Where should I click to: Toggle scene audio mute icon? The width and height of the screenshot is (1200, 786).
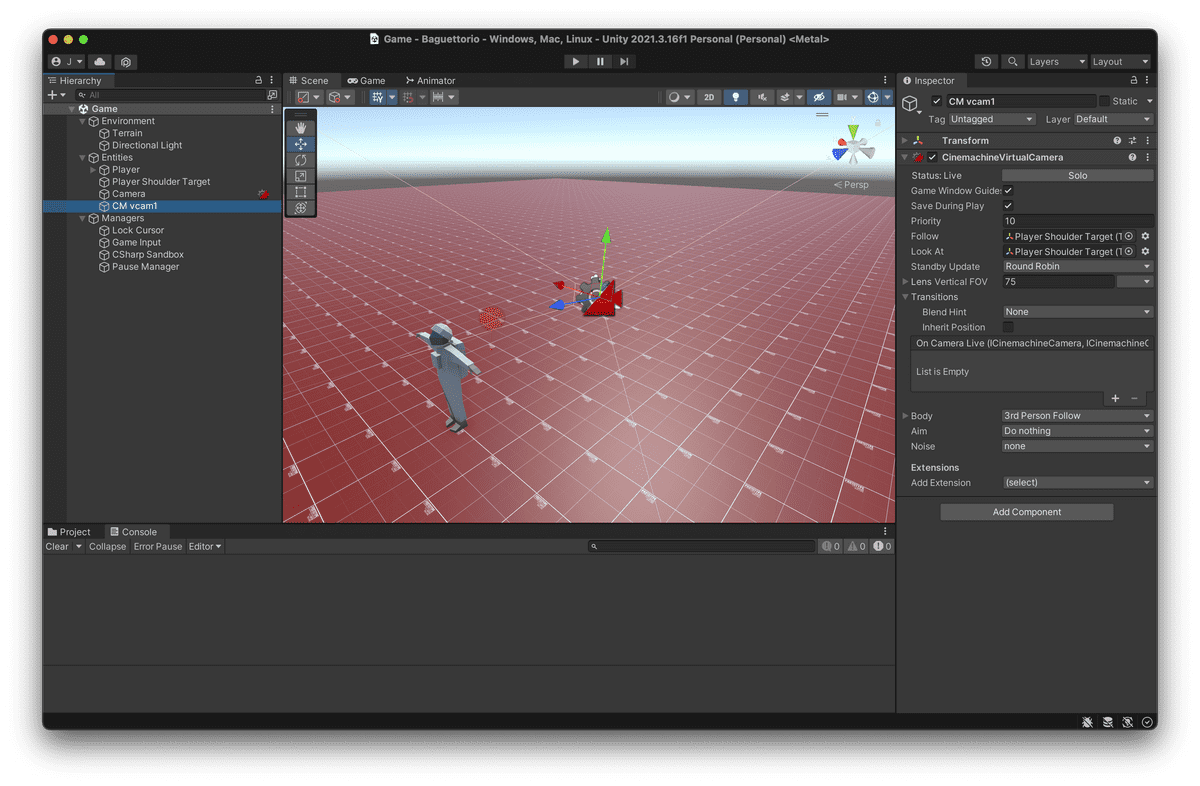(763, 97)
